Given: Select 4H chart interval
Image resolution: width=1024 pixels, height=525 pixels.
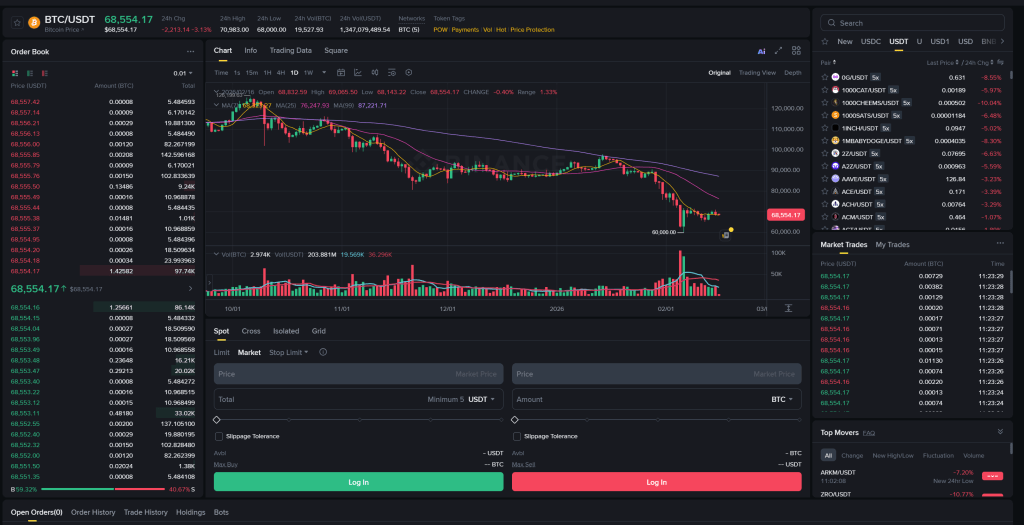Looking at the screenshot, I should [x=281, y=72].
